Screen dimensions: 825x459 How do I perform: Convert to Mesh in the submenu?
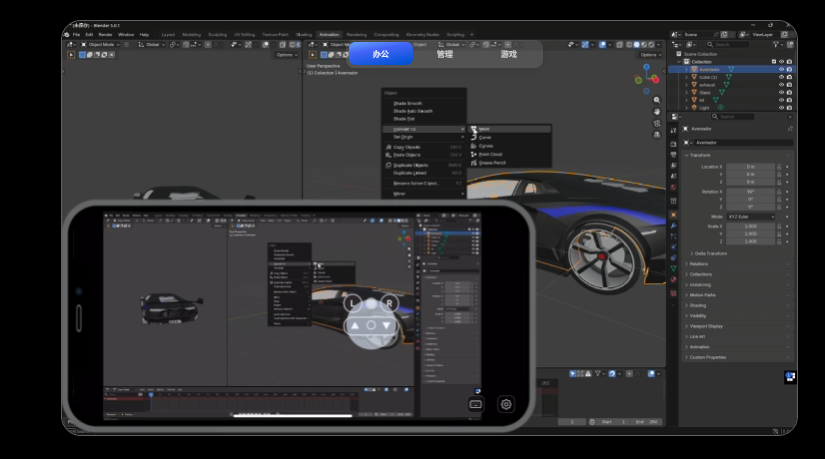[509, 129]
